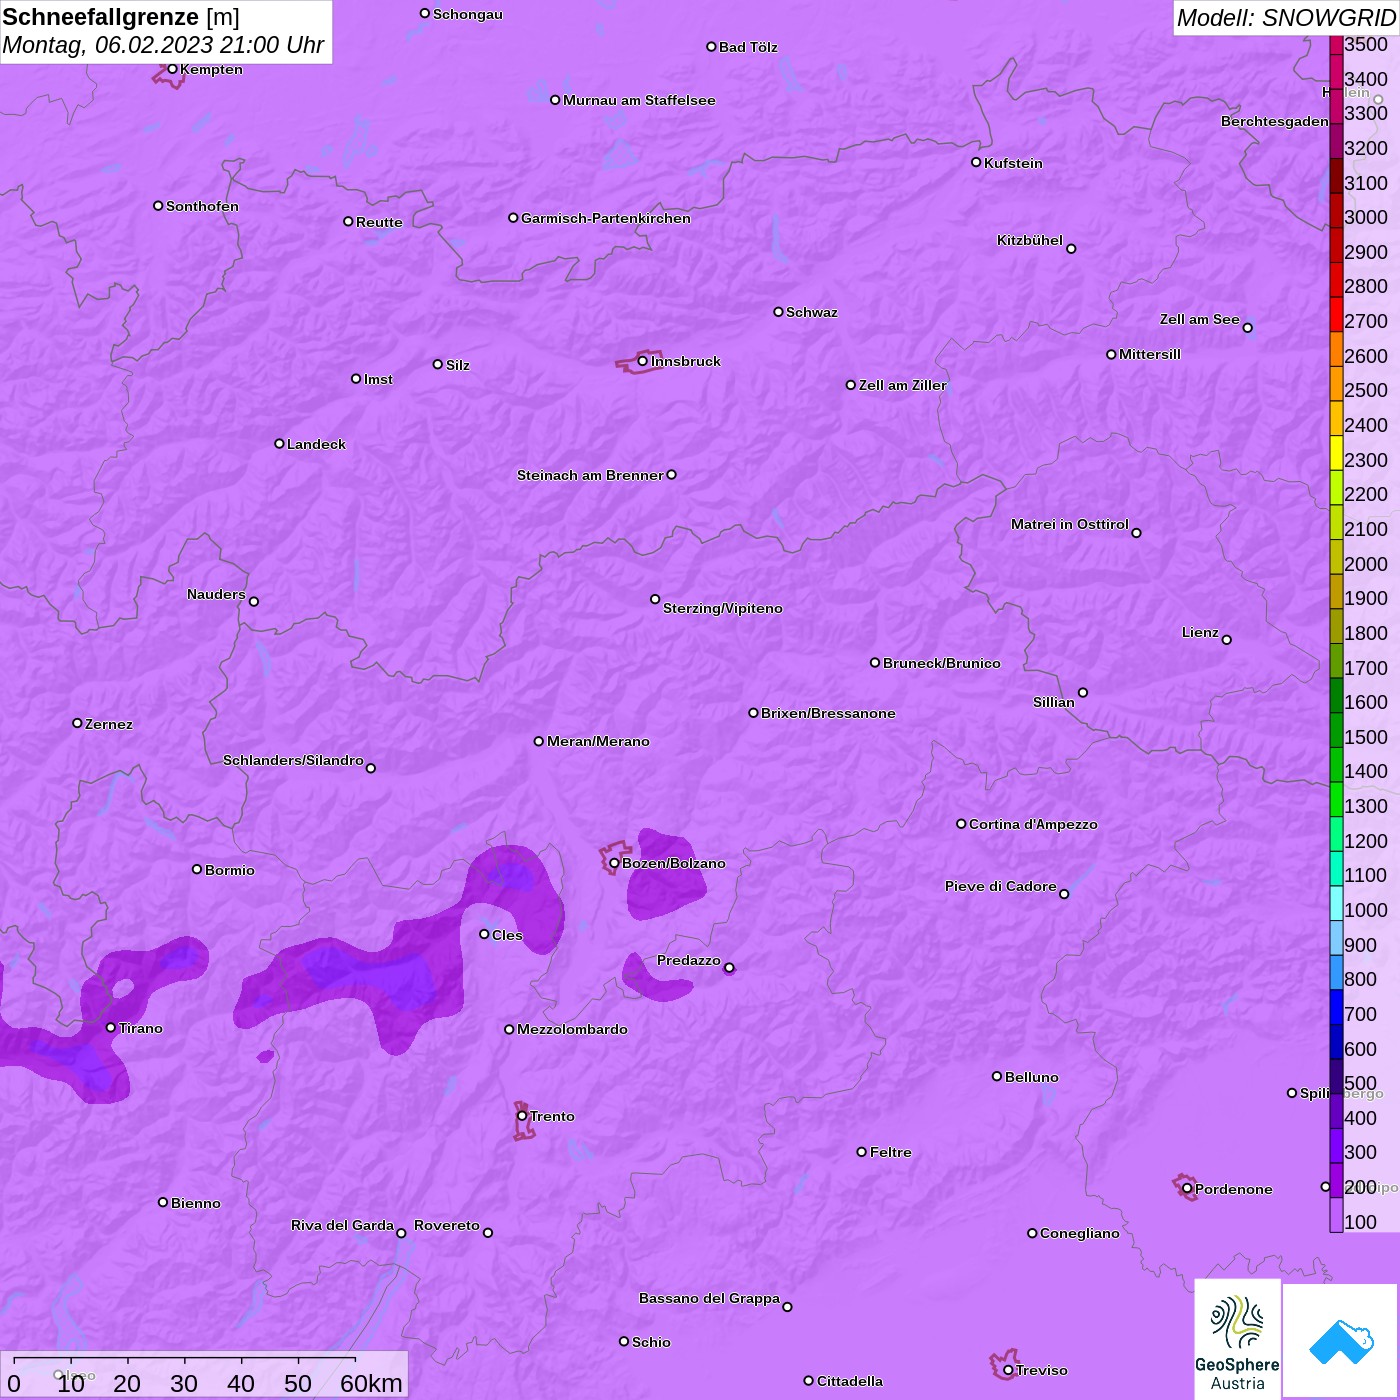Click the Pordenone city marker dot
The height and width of the screenshot is (1400, 1400).
coord(1187,1189)
